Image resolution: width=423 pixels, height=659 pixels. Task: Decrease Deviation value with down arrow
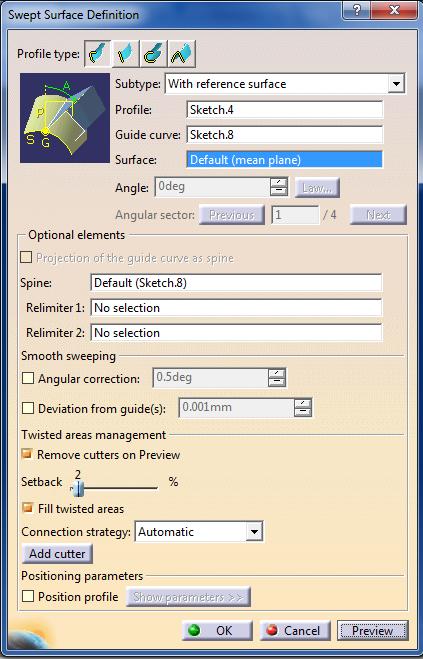point(303,412)
